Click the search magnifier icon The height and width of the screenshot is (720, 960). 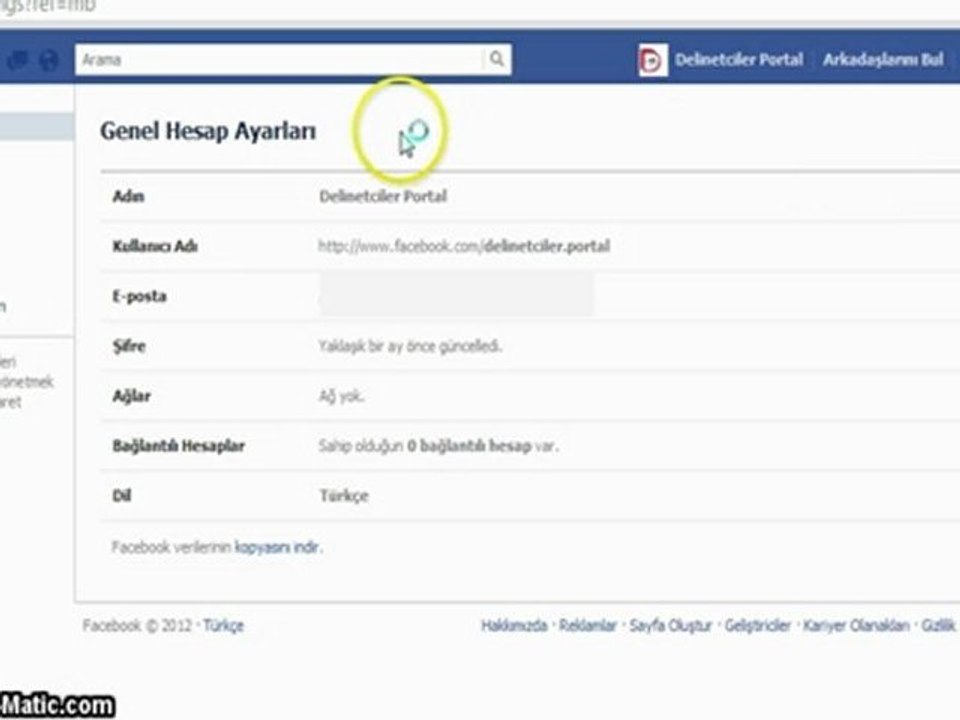497,59
